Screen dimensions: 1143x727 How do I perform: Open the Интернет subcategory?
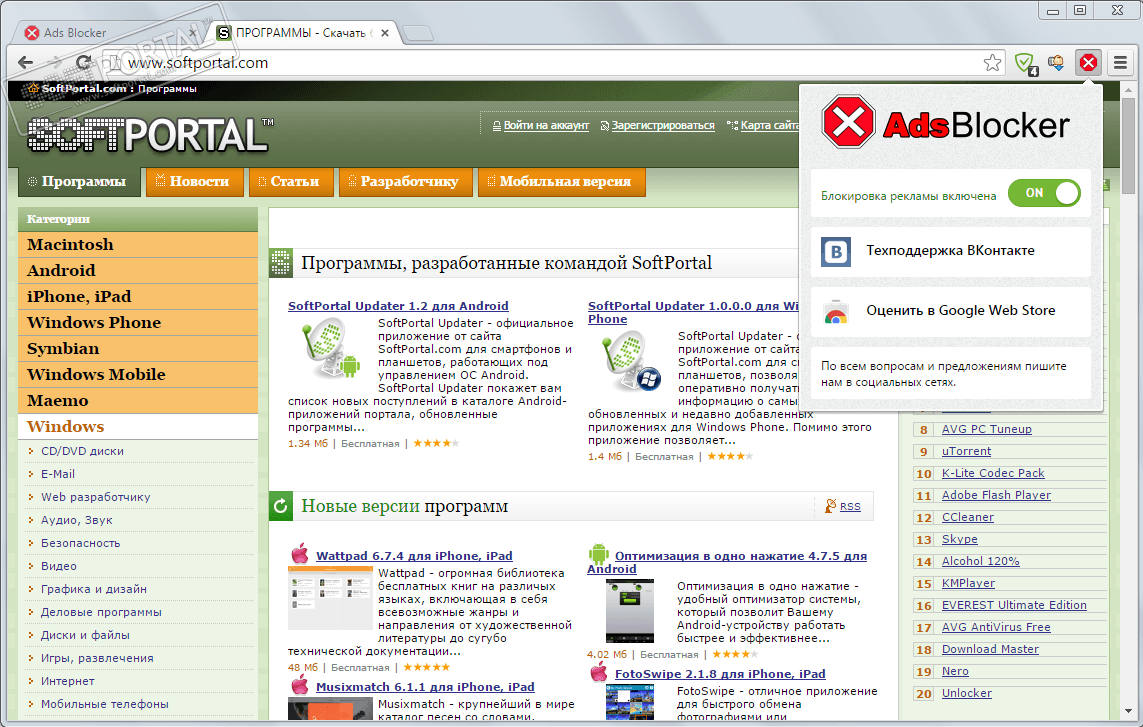tap(68, 681)
